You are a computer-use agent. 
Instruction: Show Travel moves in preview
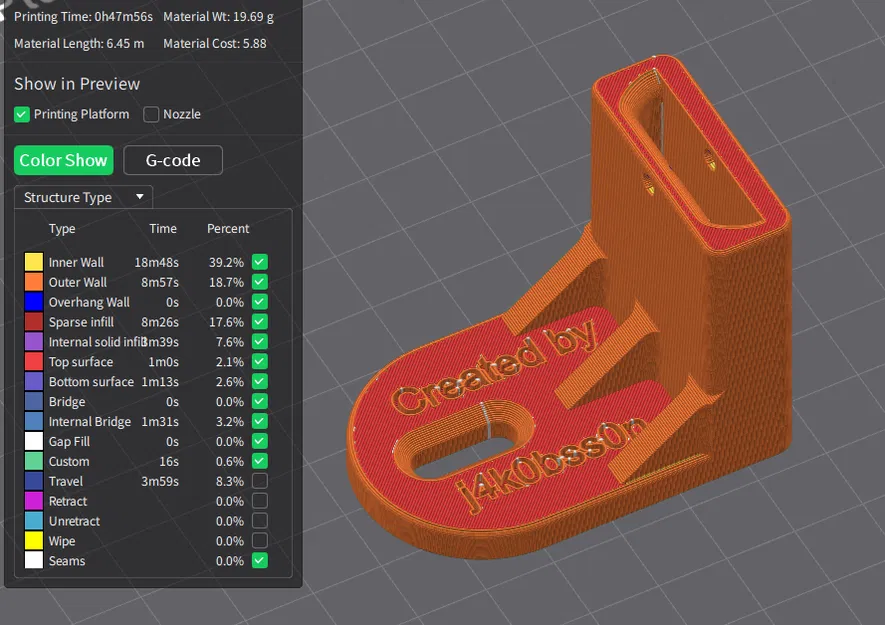[x=260, y=481]
